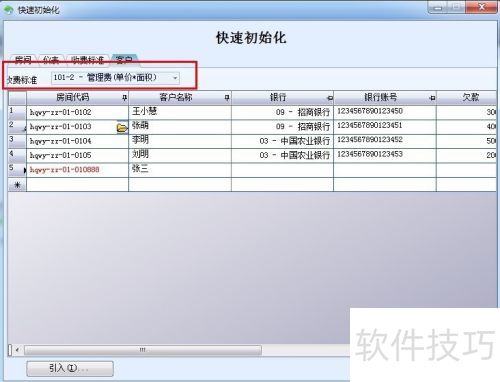Click cell hqwy-zz-01-0104
The image size is (500, 382).
(x=77, y=141)
